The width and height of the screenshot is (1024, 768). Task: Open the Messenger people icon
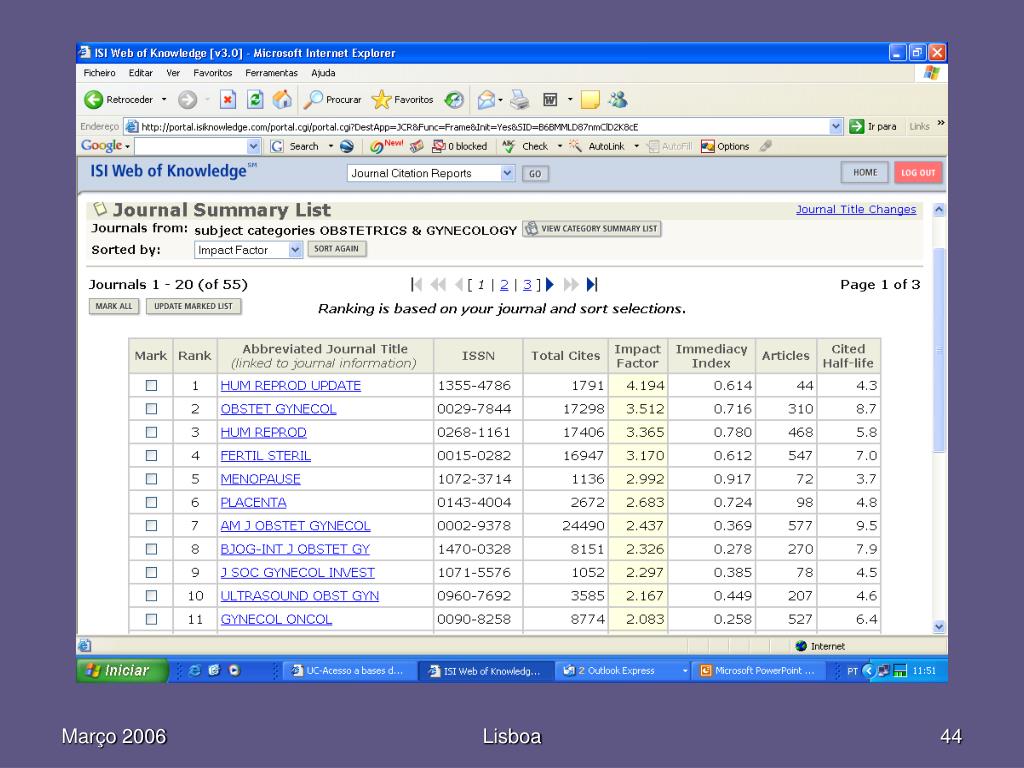618,99
